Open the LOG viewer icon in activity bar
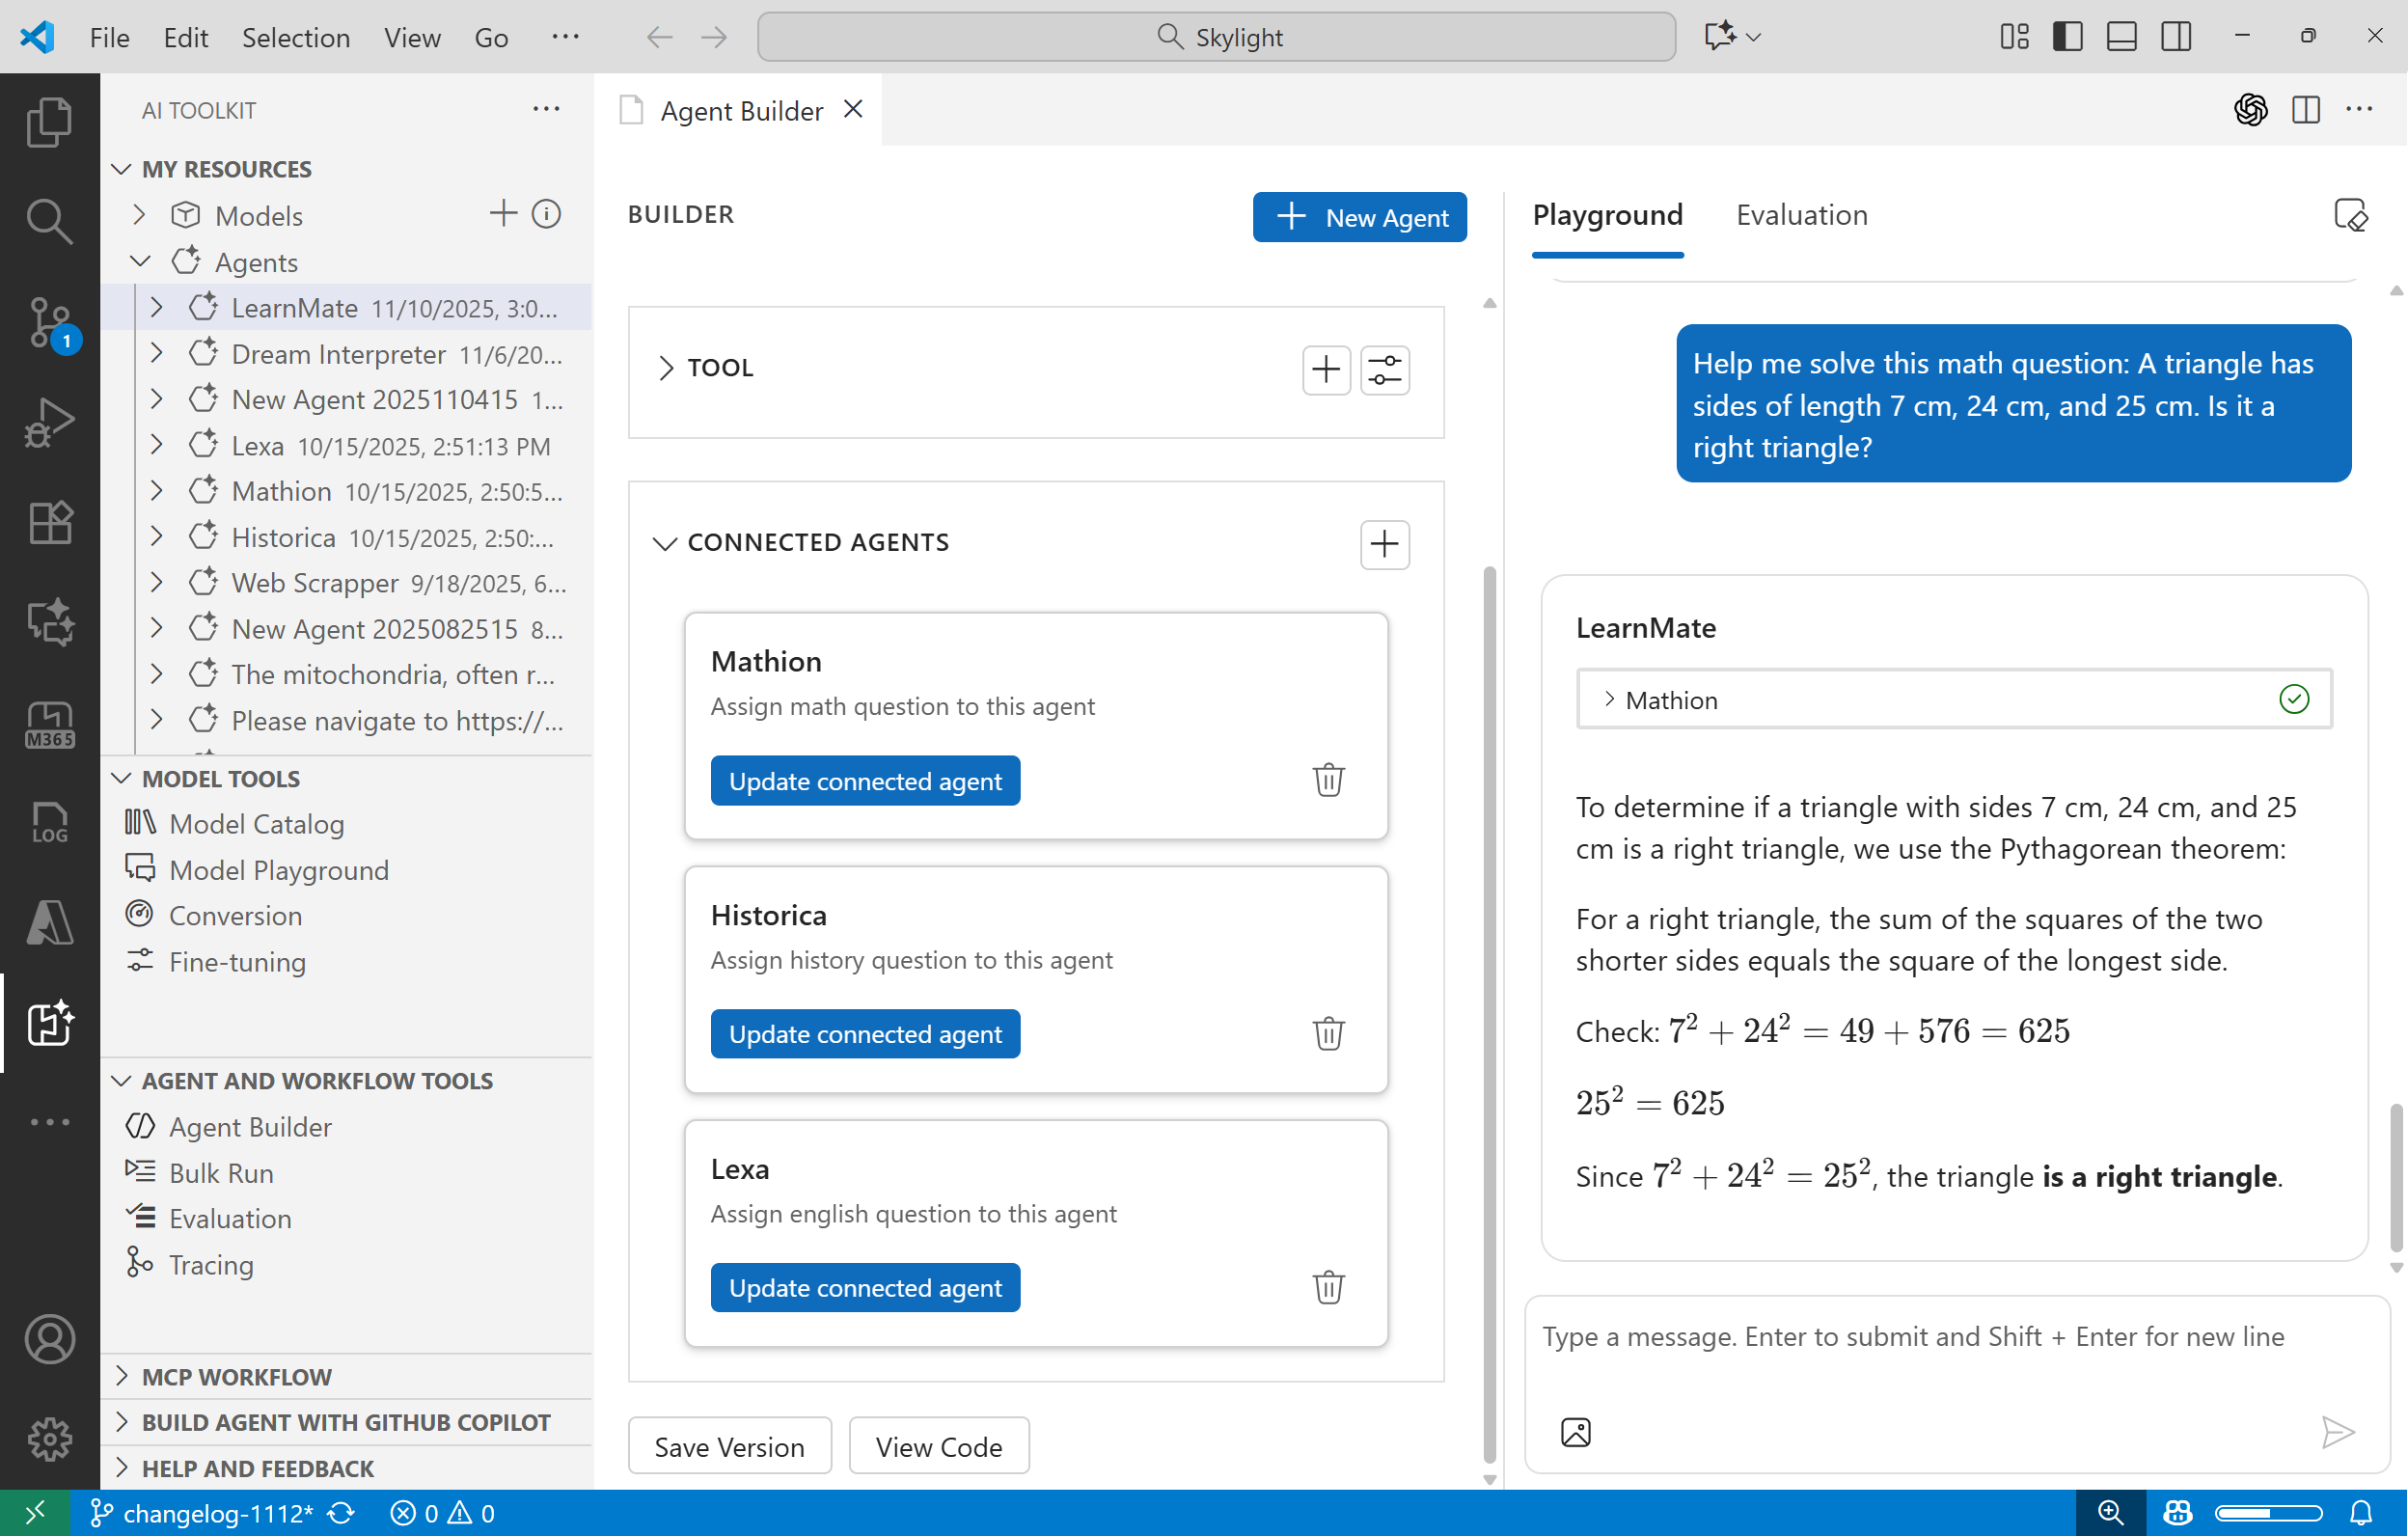 tap(49, 823)
